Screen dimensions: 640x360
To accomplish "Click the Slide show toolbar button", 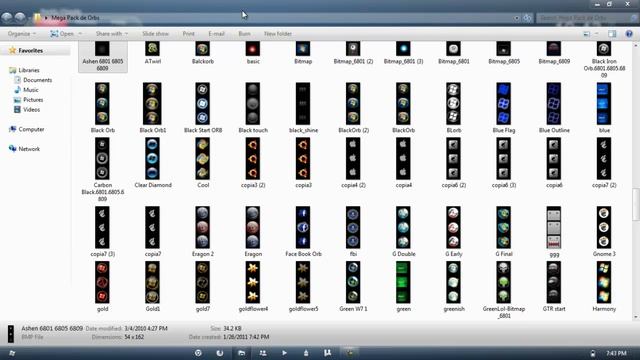I will point(155,34).
